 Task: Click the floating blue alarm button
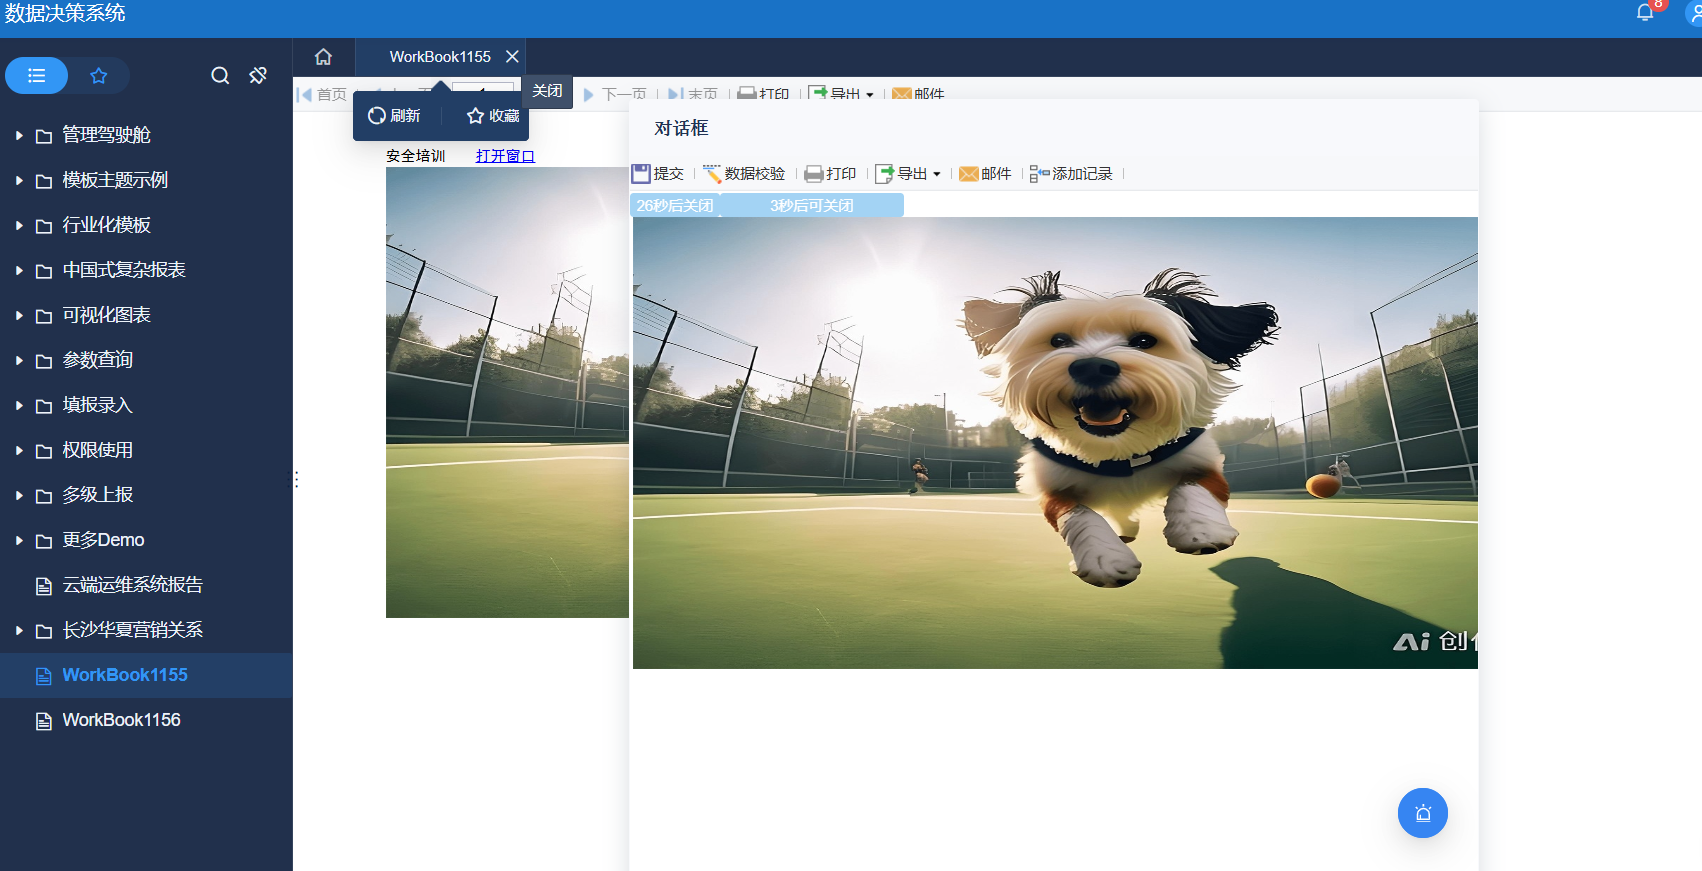click(1423, 813)
